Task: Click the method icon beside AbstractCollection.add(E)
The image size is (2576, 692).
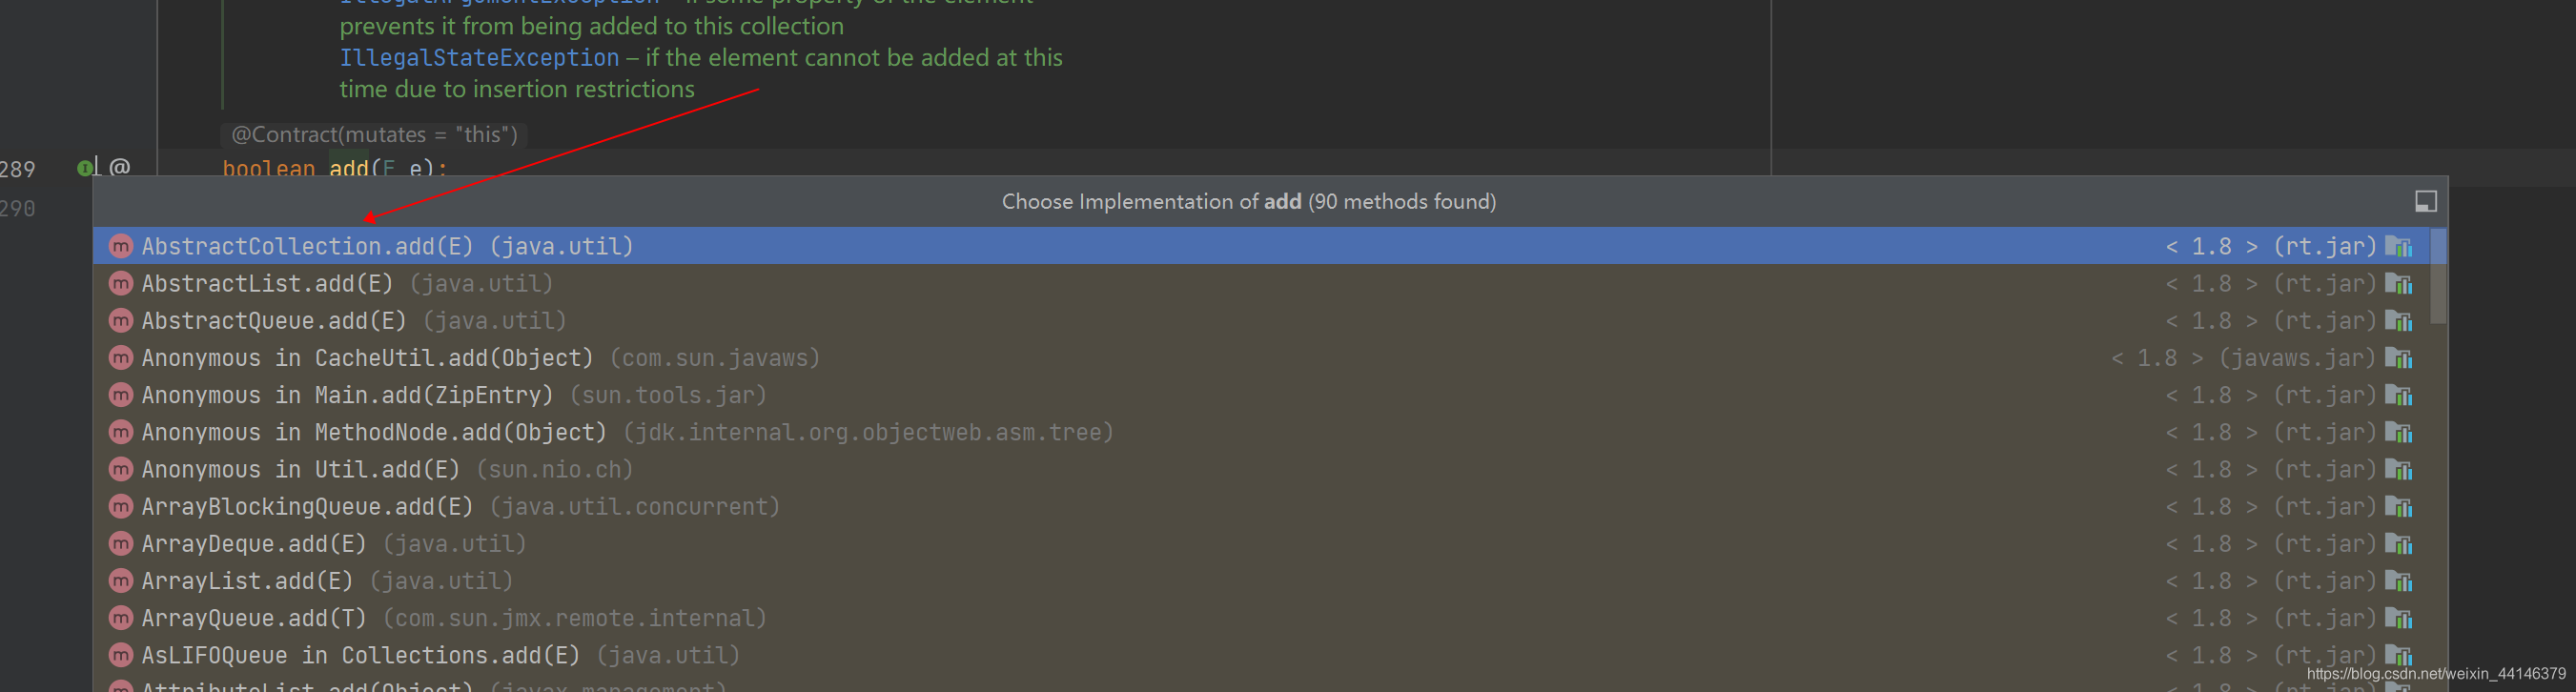Action: 120,246
